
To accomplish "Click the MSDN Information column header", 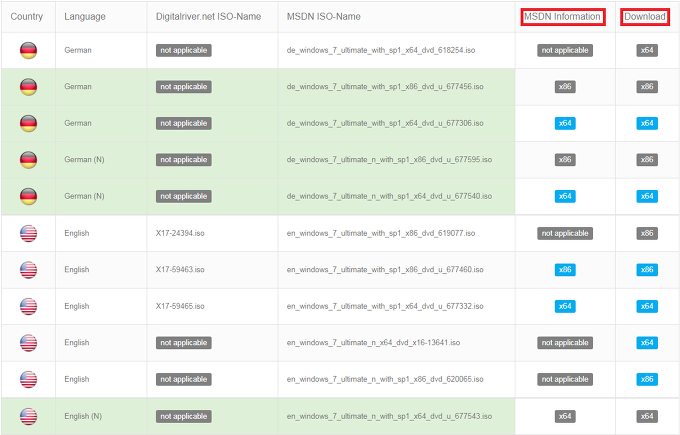I will 562,16.
